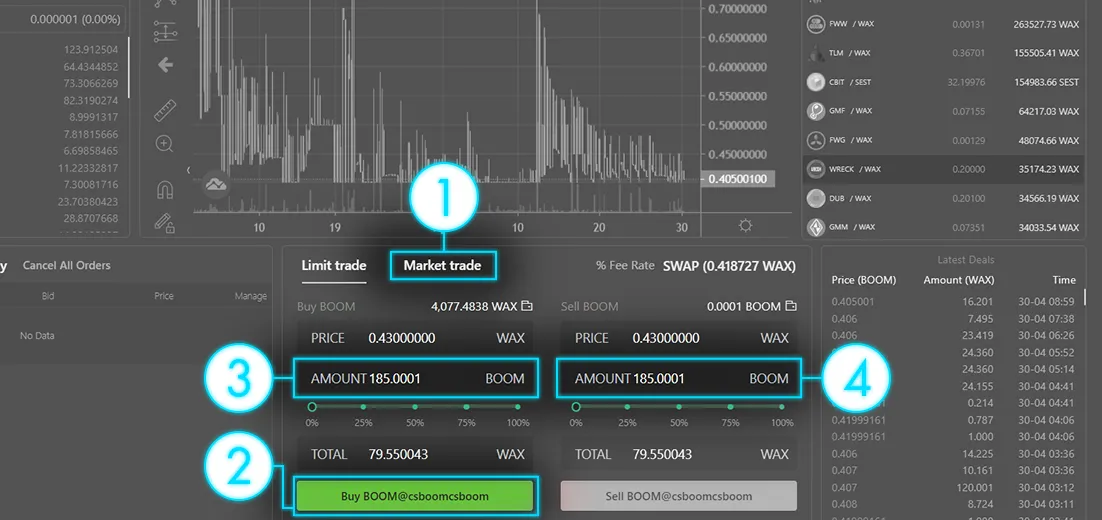Switch to the Limit trade tab
The width and height of the screenshot is (1102, 520).
point(334,266)
